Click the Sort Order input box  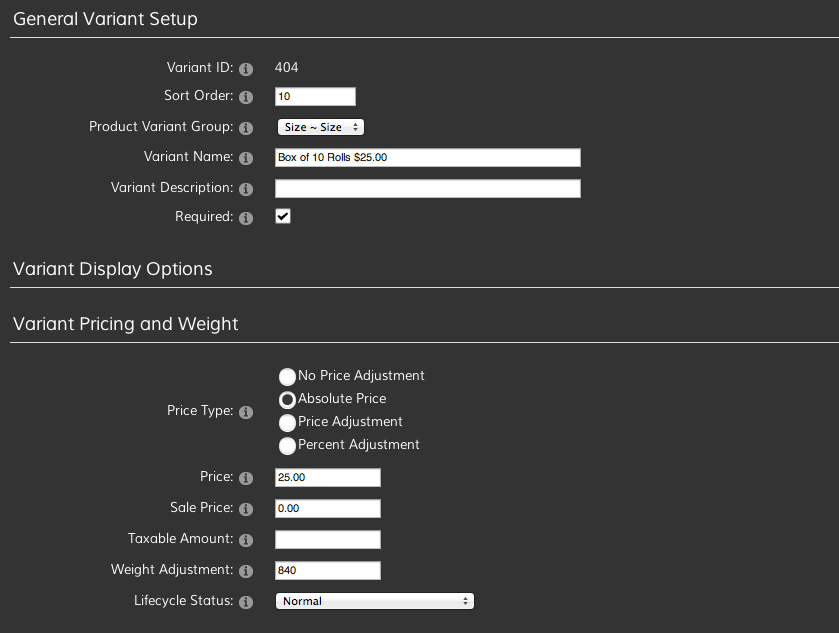pyautogui.click(x=315, y=96)
